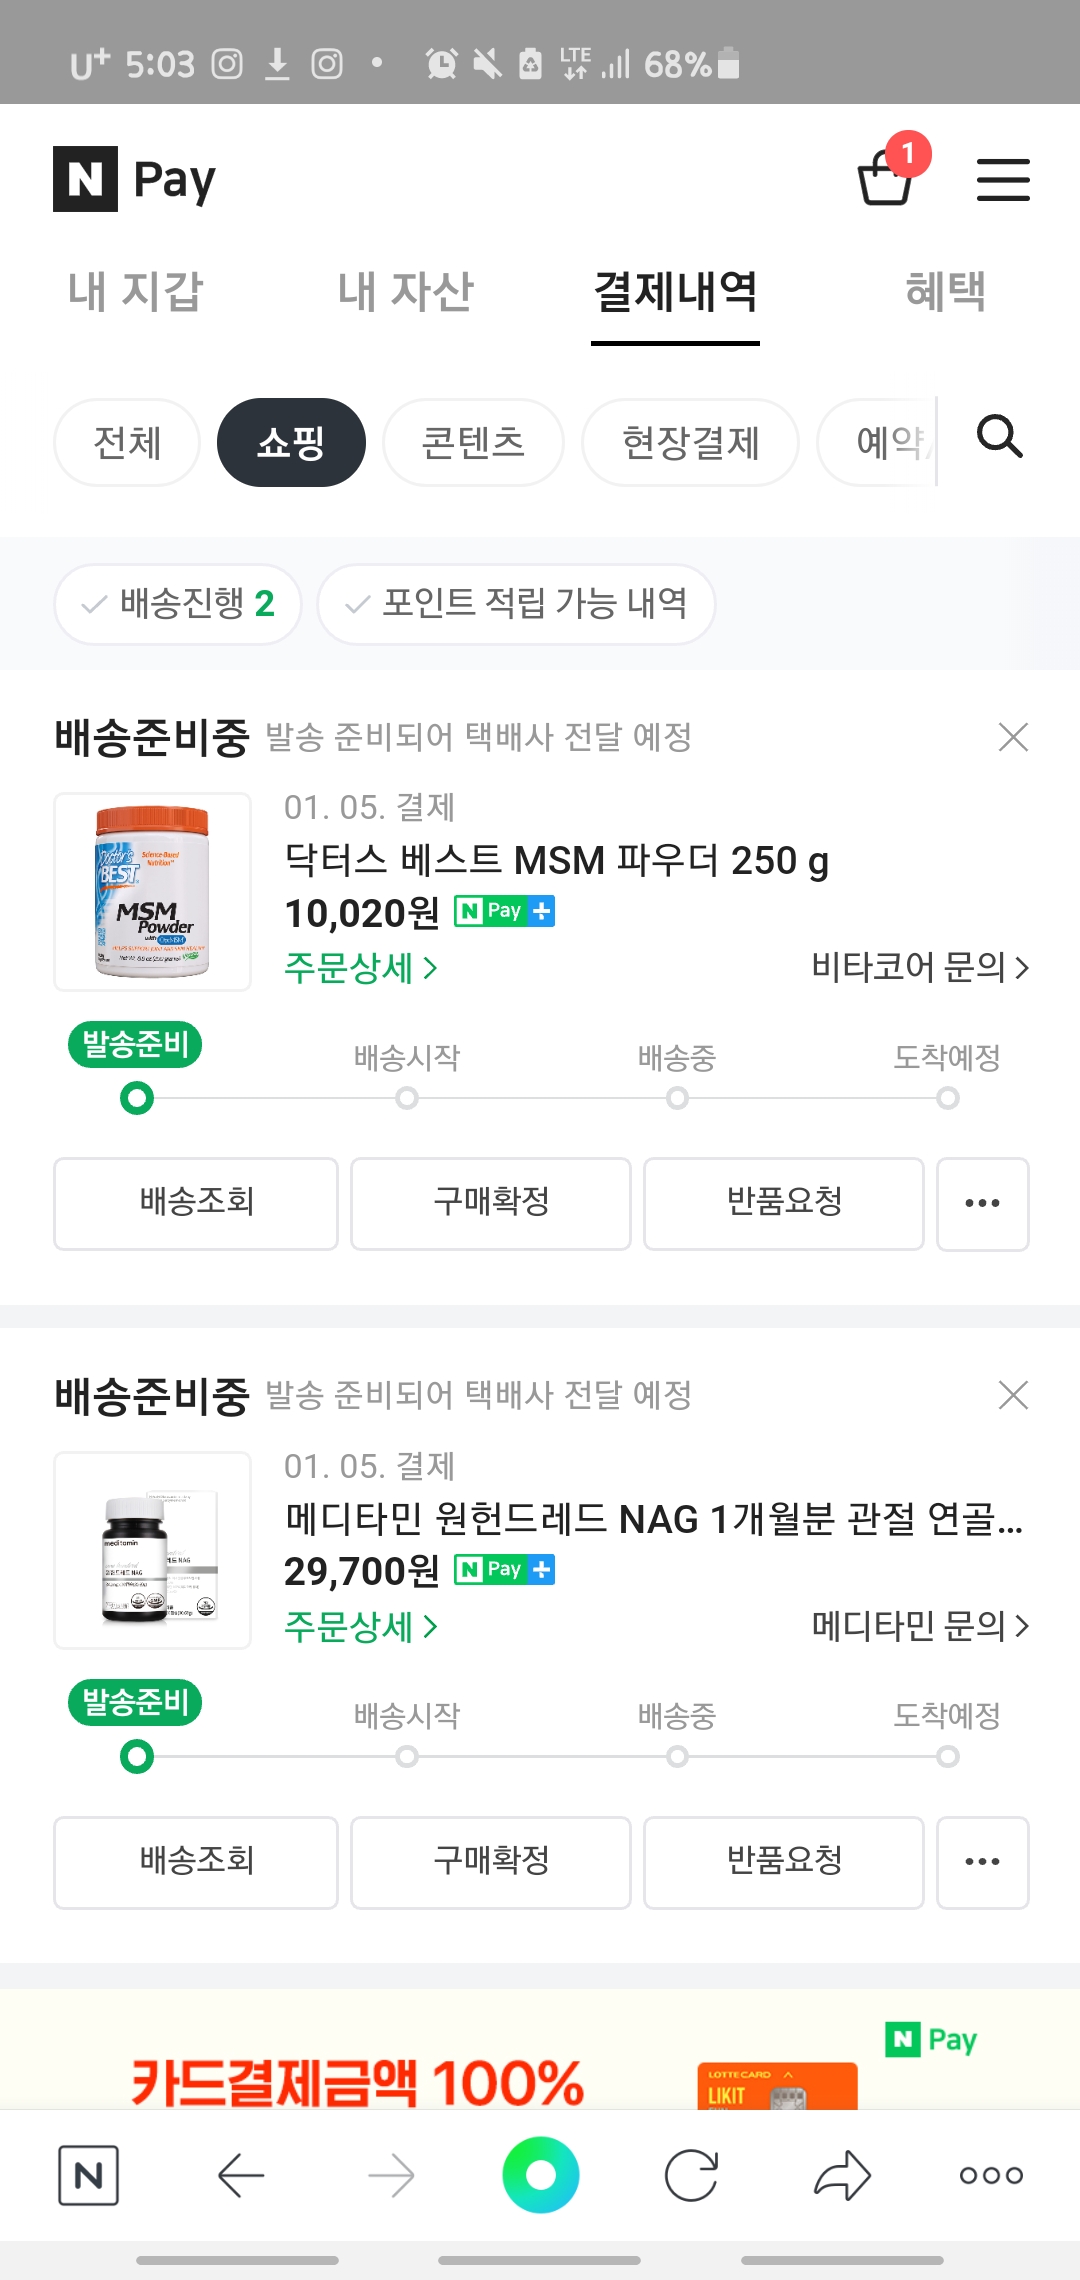
Task: Toggle the 포인트 적립 가능 내역 filter
Action: pos(516,604)
